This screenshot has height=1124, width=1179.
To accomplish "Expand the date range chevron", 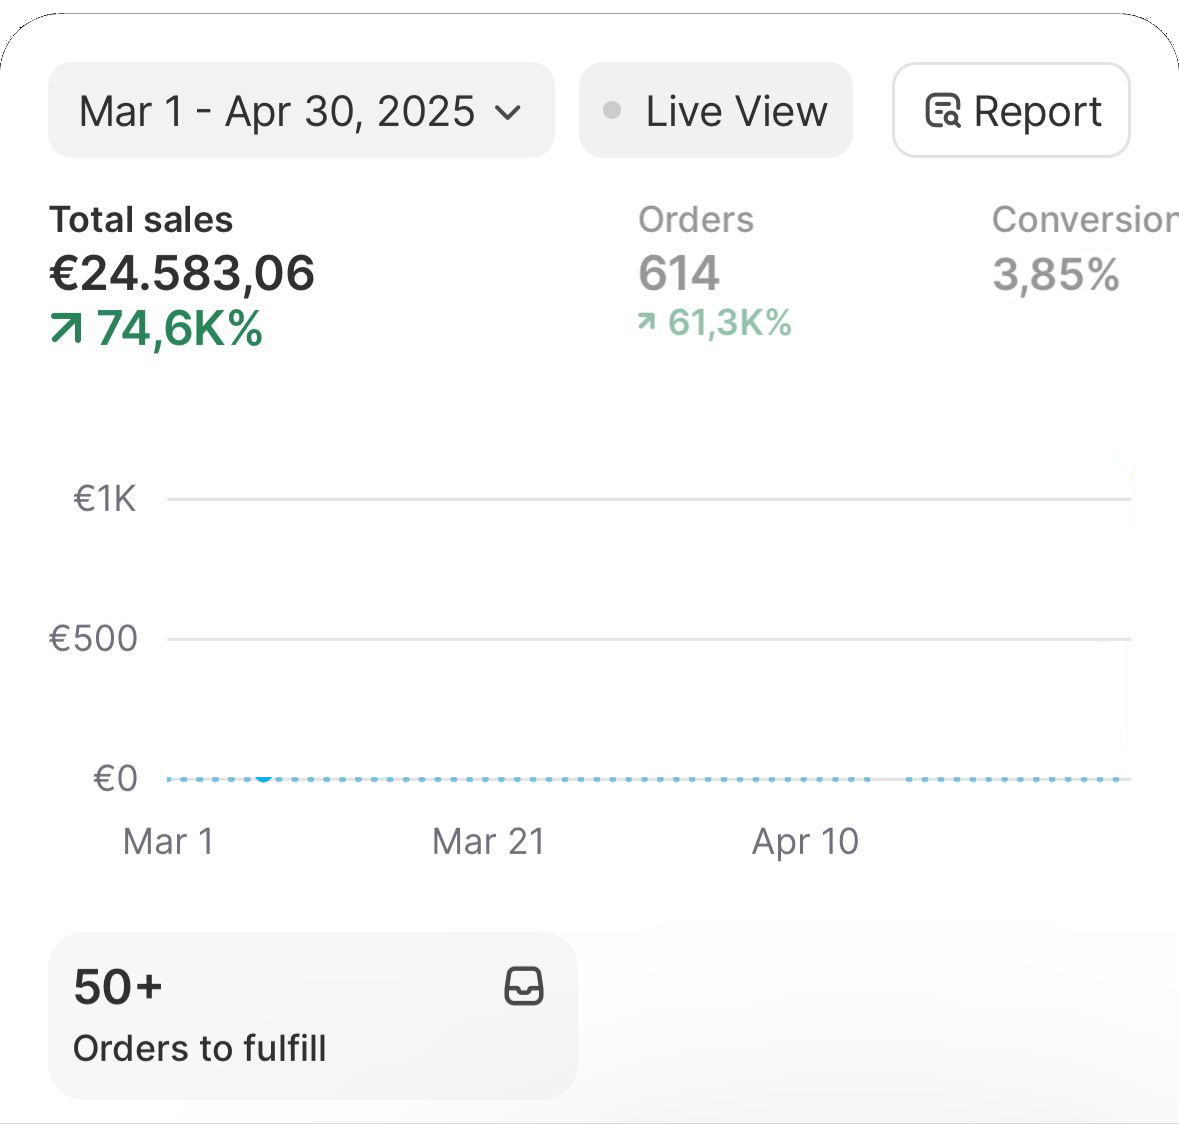I will point(509,112).
